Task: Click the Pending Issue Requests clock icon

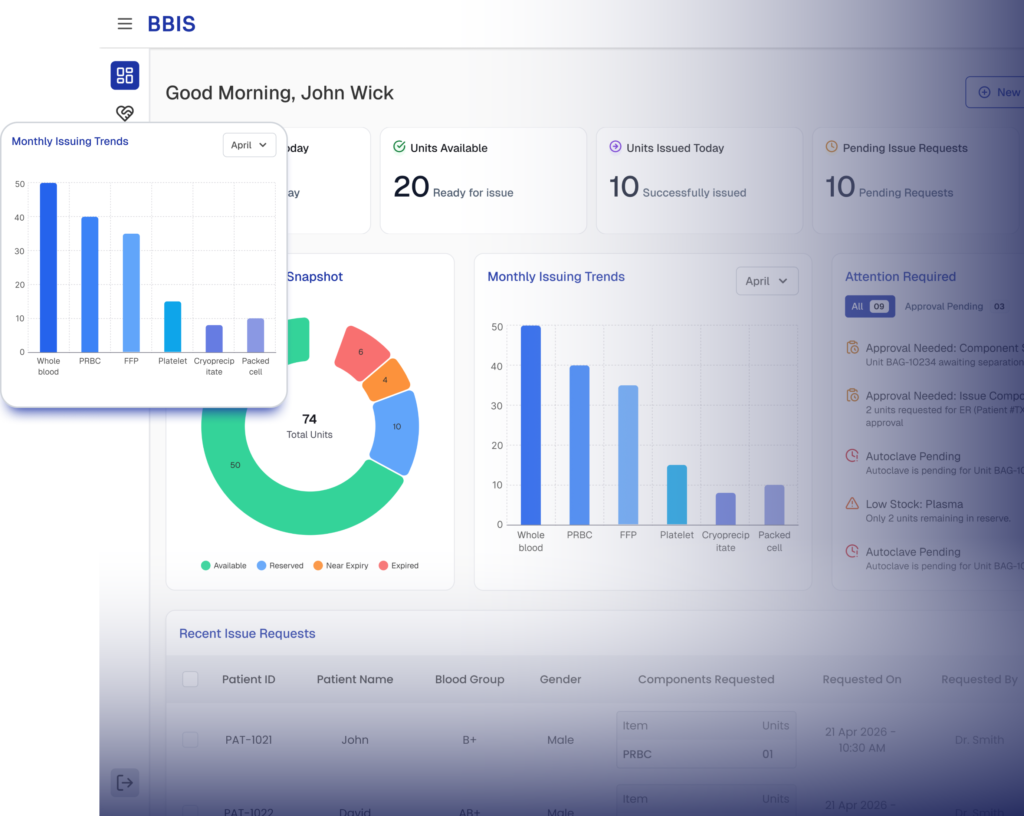Action: pyautogui.click(x=831, y=147)
